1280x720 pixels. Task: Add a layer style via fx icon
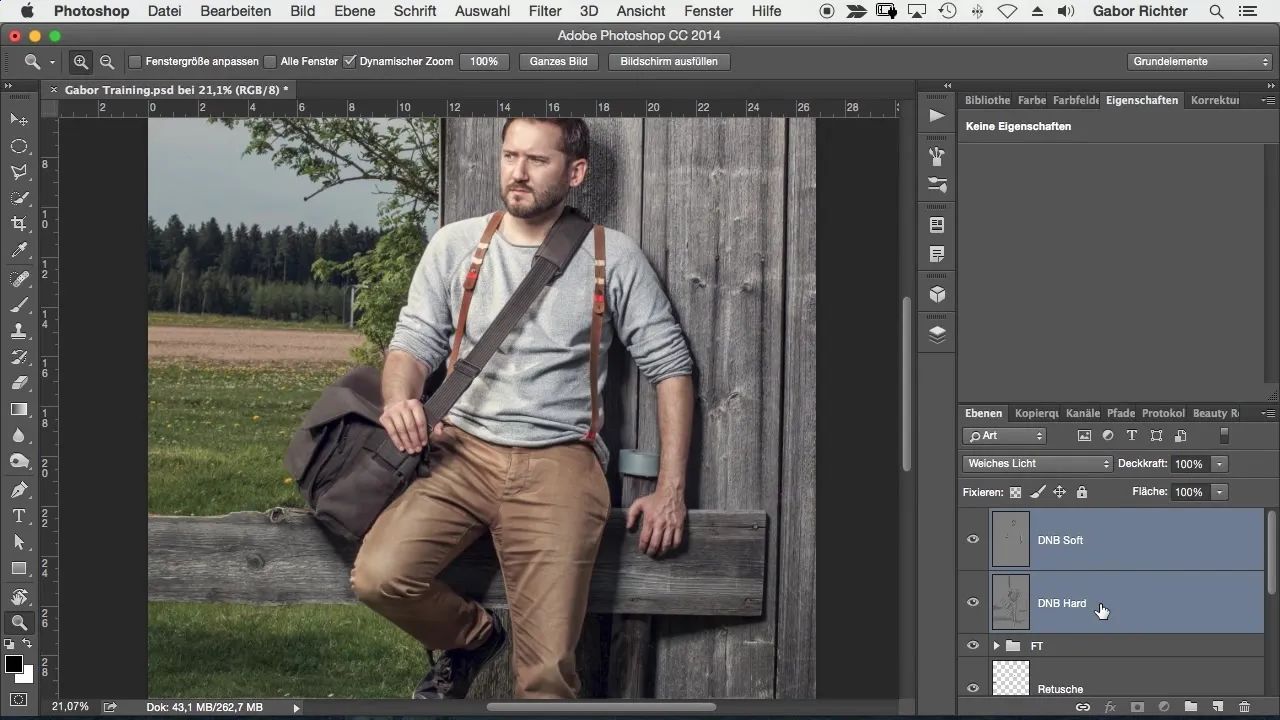pyautogui.click(x=1109, y=707)
